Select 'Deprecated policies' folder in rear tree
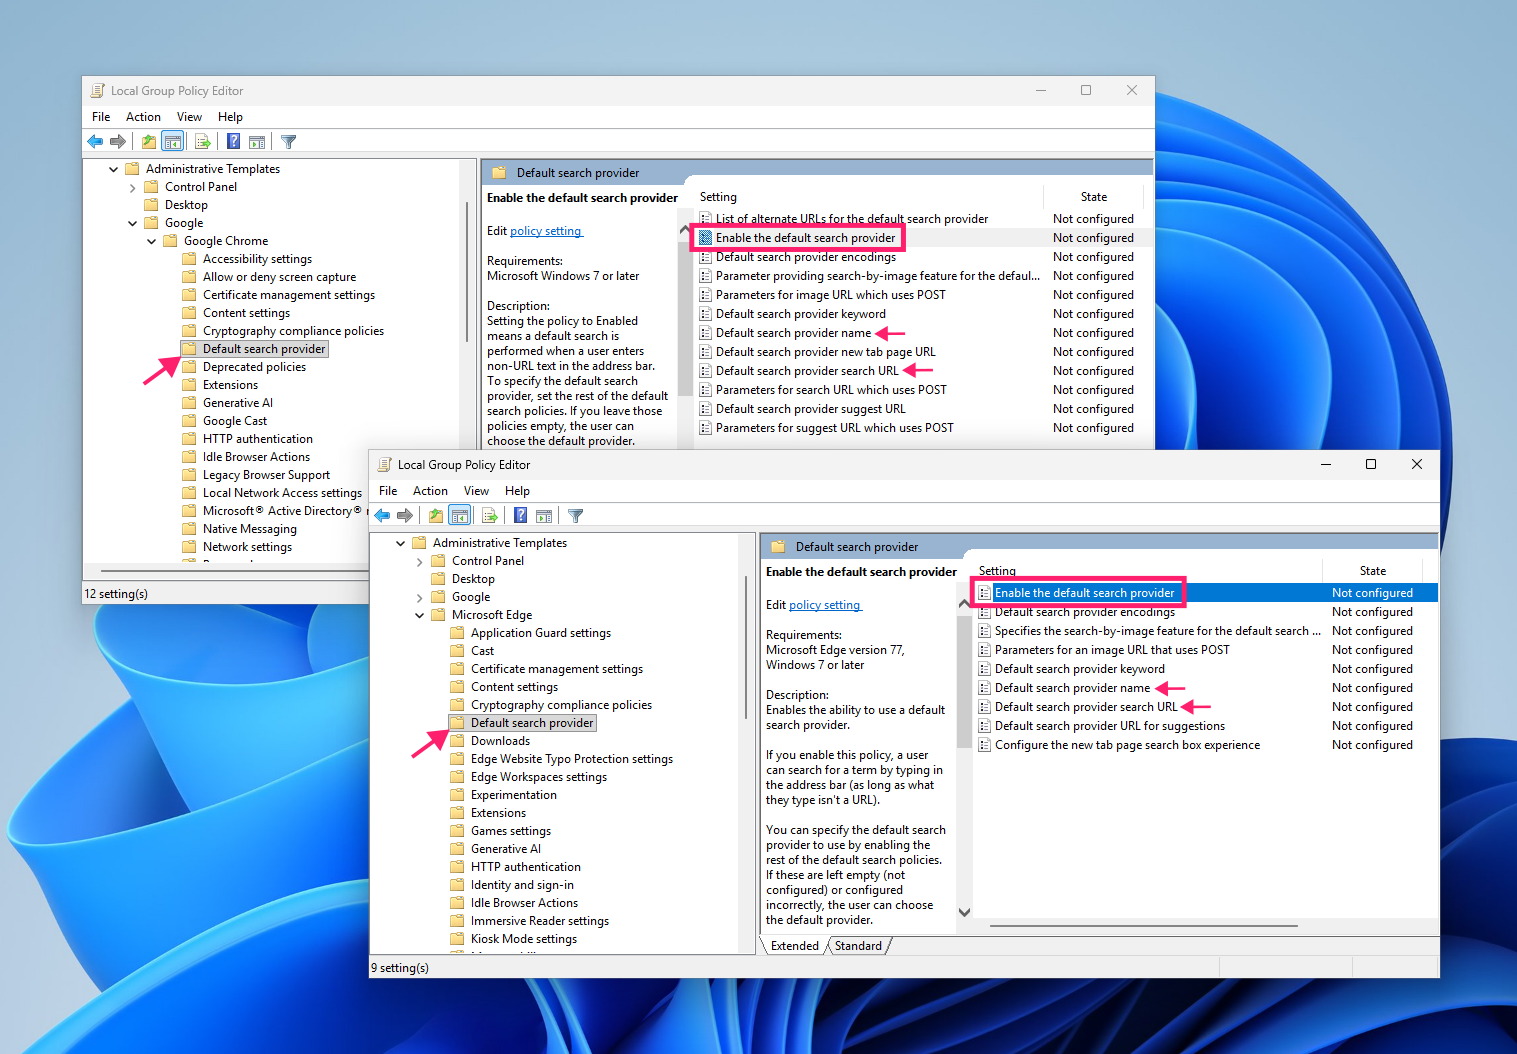 pos(254,367)
